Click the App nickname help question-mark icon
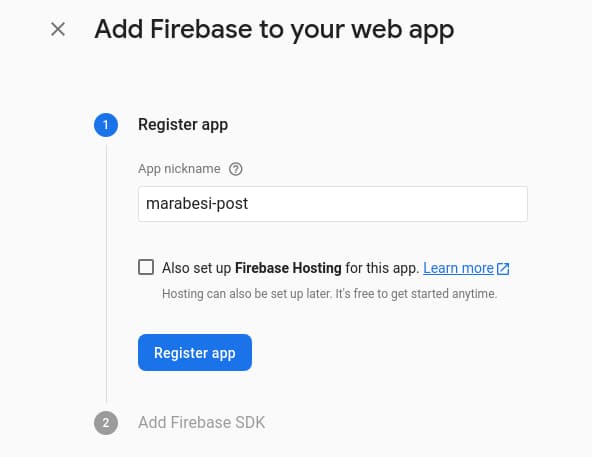Image resolution: width=592 pixels, height=457 pixels. tap(236, 169)
